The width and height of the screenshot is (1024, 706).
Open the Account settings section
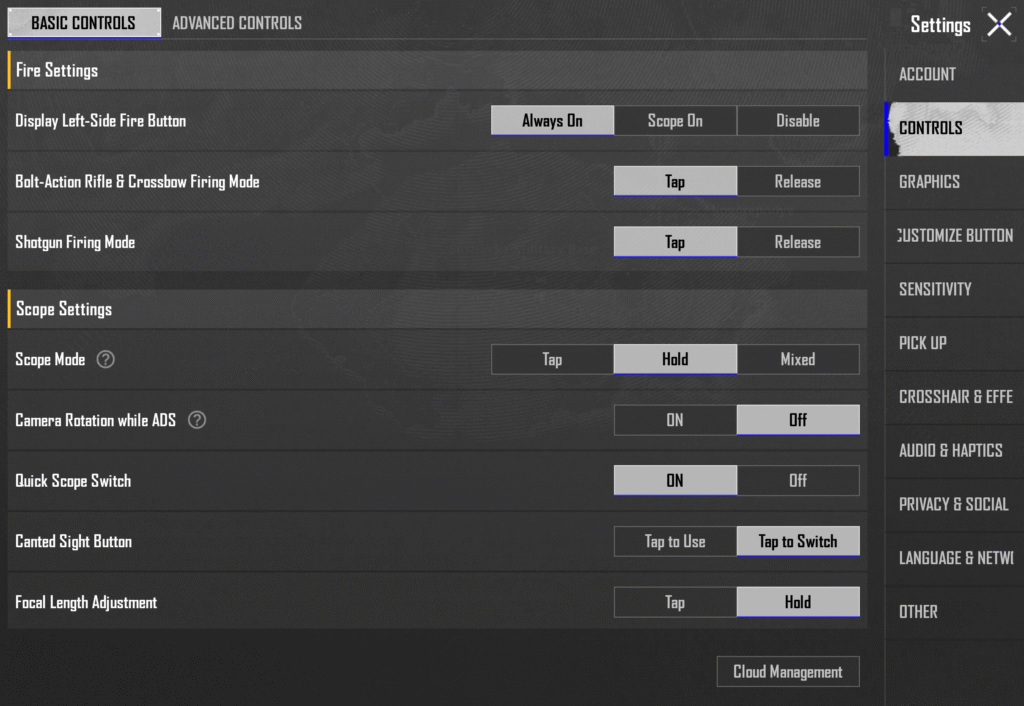[x=927, y=74]
